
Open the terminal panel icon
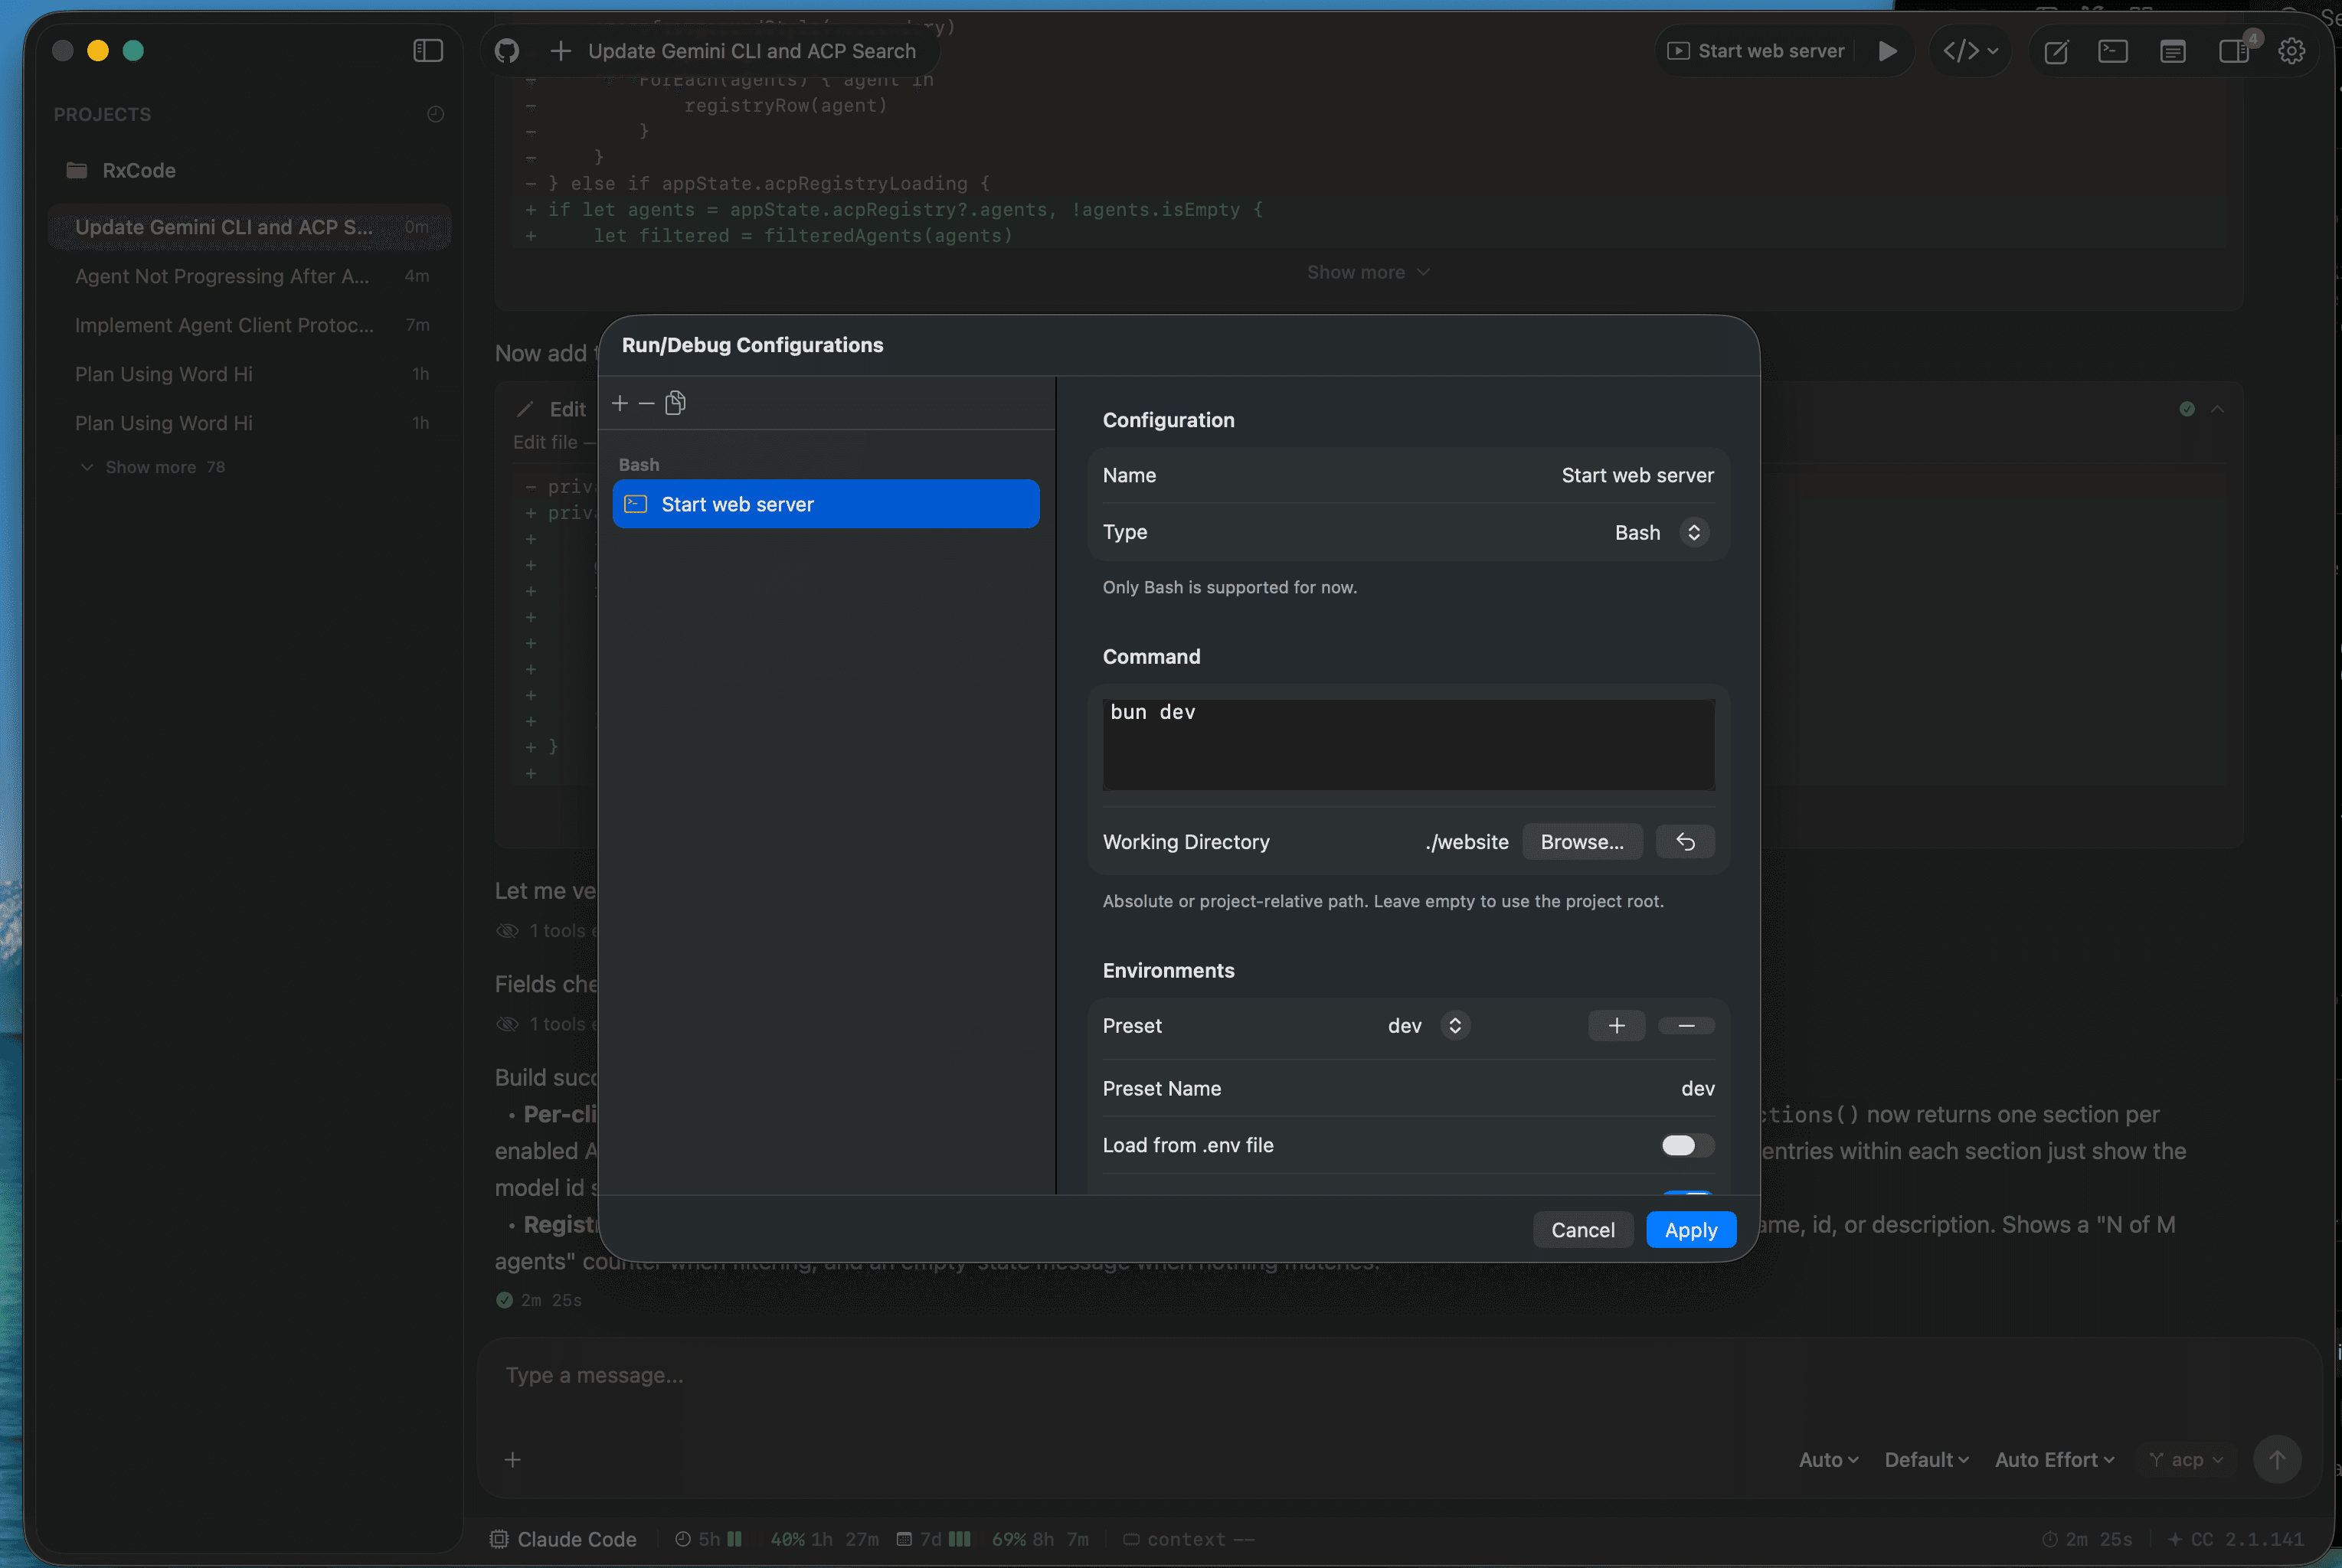[x=2112, y=50]
